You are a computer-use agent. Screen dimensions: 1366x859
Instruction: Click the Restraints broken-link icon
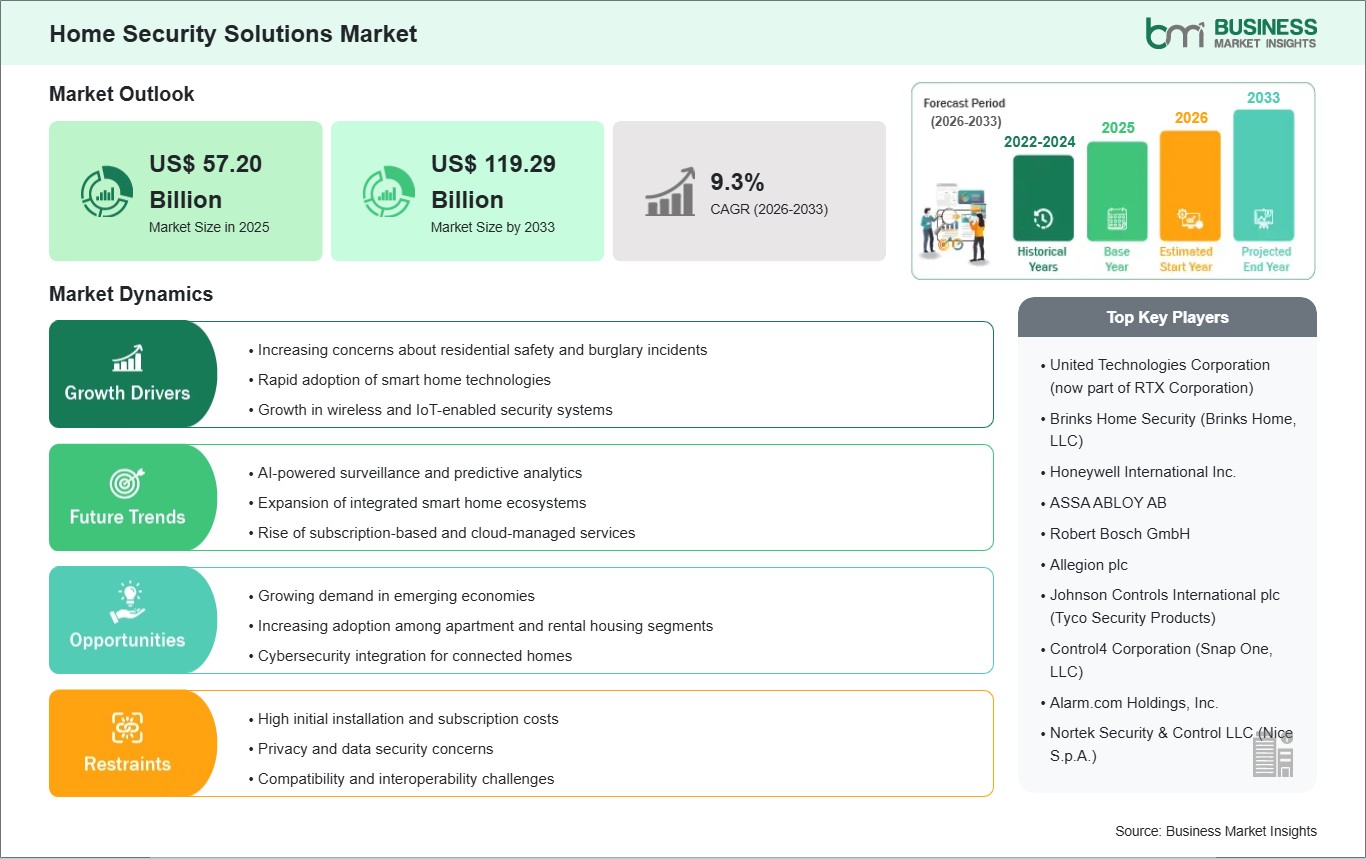click(x=127, y=727)
